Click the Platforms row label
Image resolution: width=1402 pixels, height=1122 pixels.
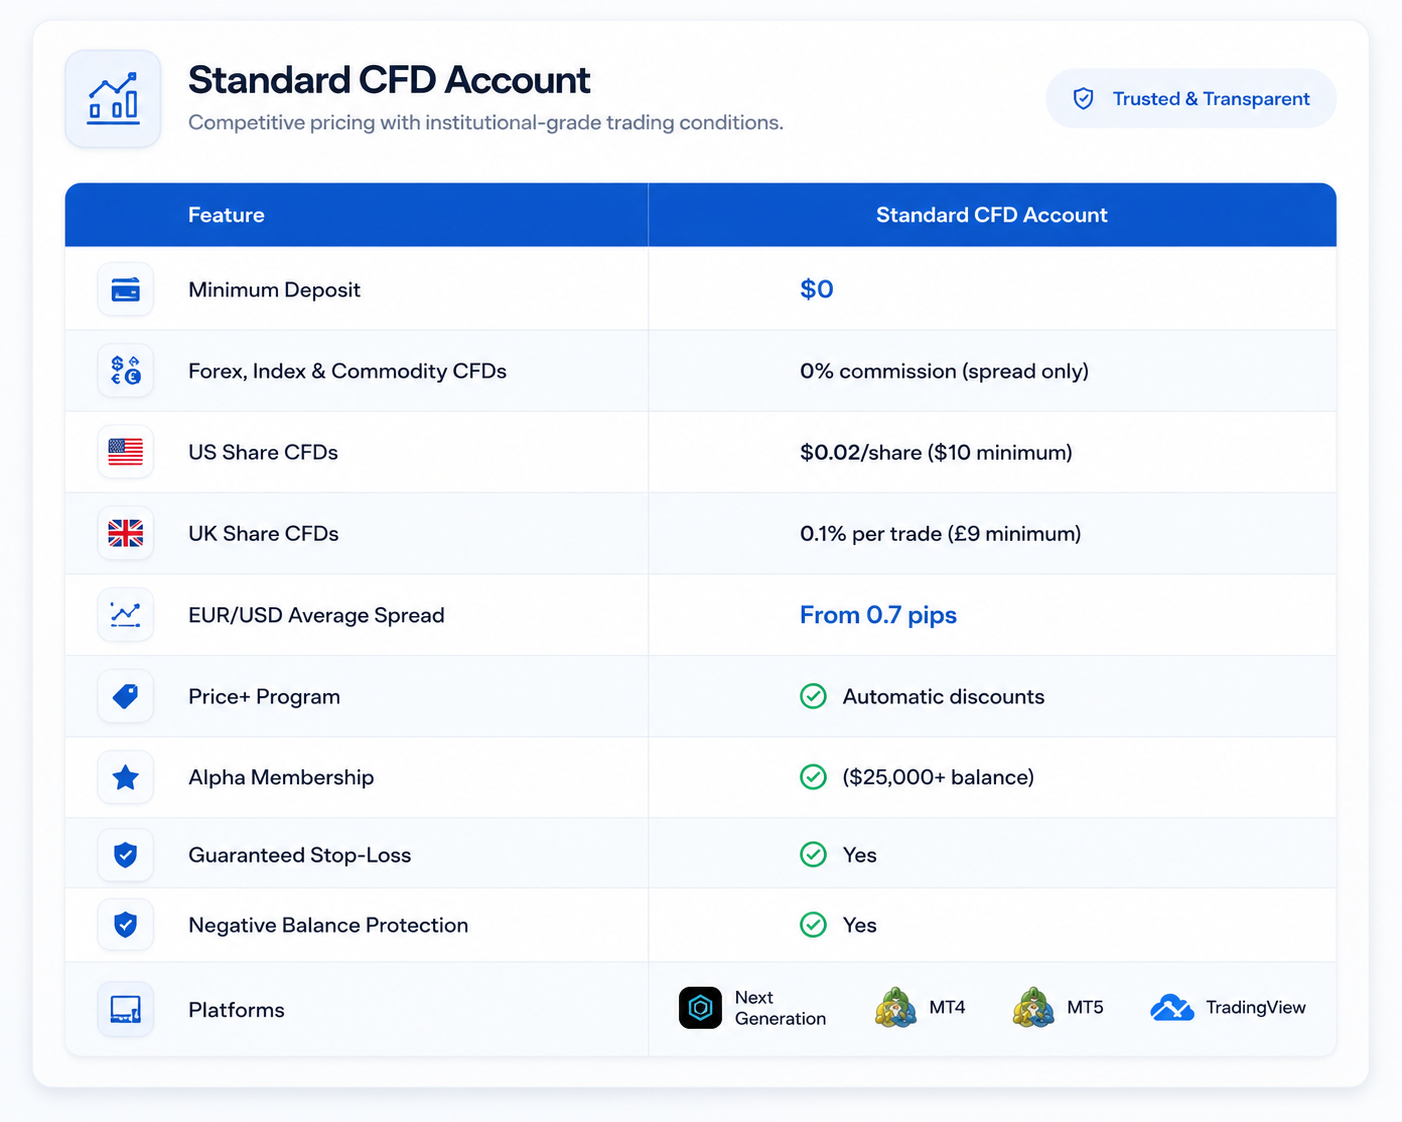tap(236, 1010)
